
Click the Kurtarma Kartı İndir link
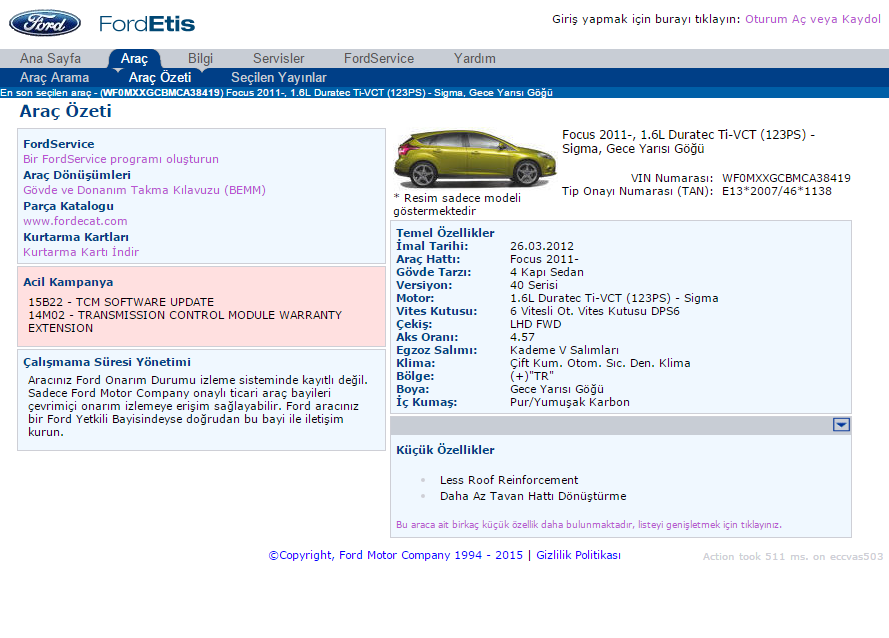pyautogui.click(x=81, y=252)
